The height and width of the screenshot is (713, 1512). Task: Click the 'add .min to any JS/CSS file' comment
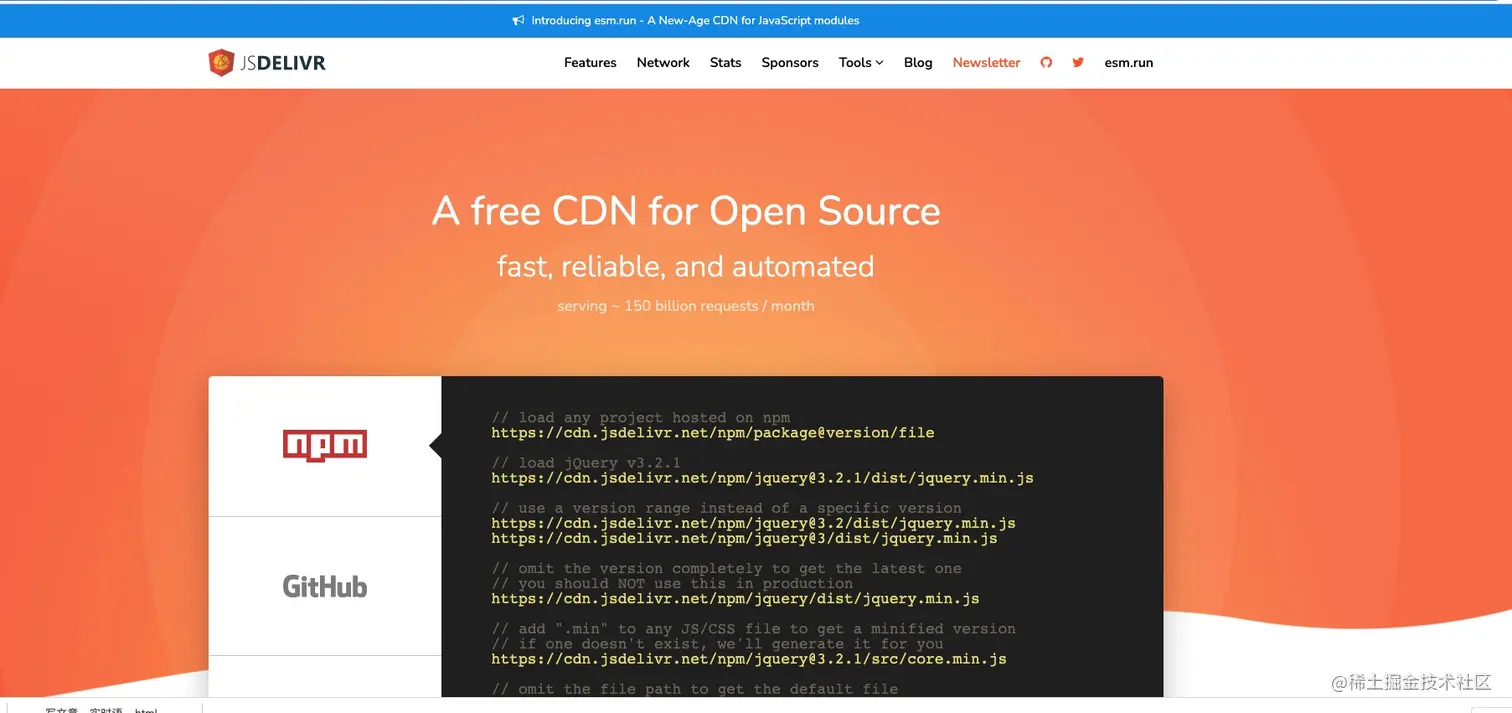(x=753, y=629)
